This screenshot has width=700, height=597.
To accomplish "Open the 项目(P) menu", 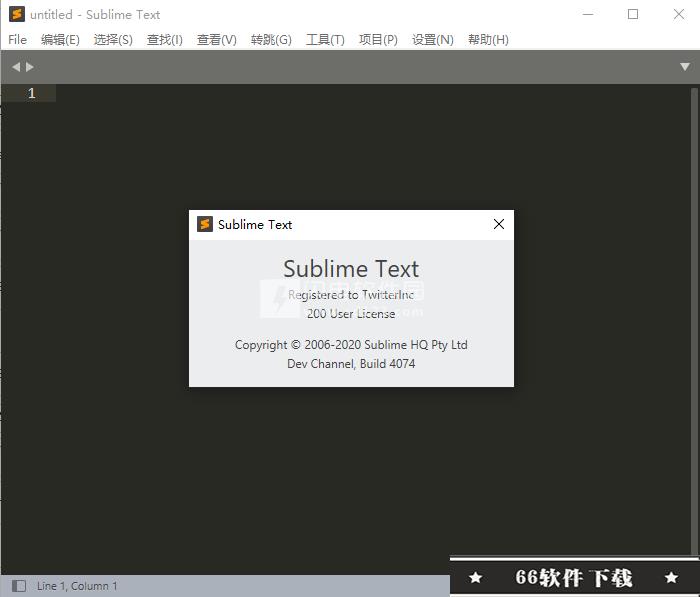I will click(378, 40).
